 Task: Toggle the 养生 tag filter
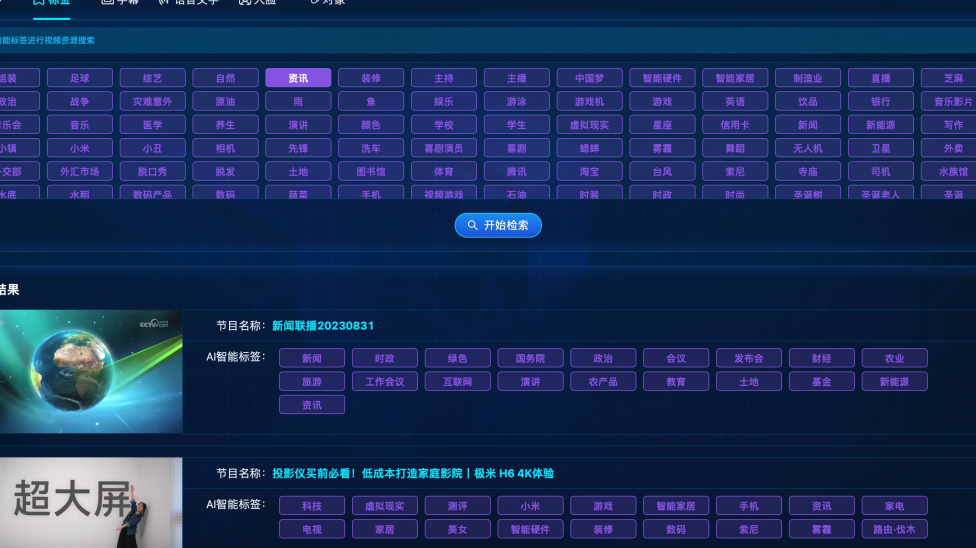225,125
